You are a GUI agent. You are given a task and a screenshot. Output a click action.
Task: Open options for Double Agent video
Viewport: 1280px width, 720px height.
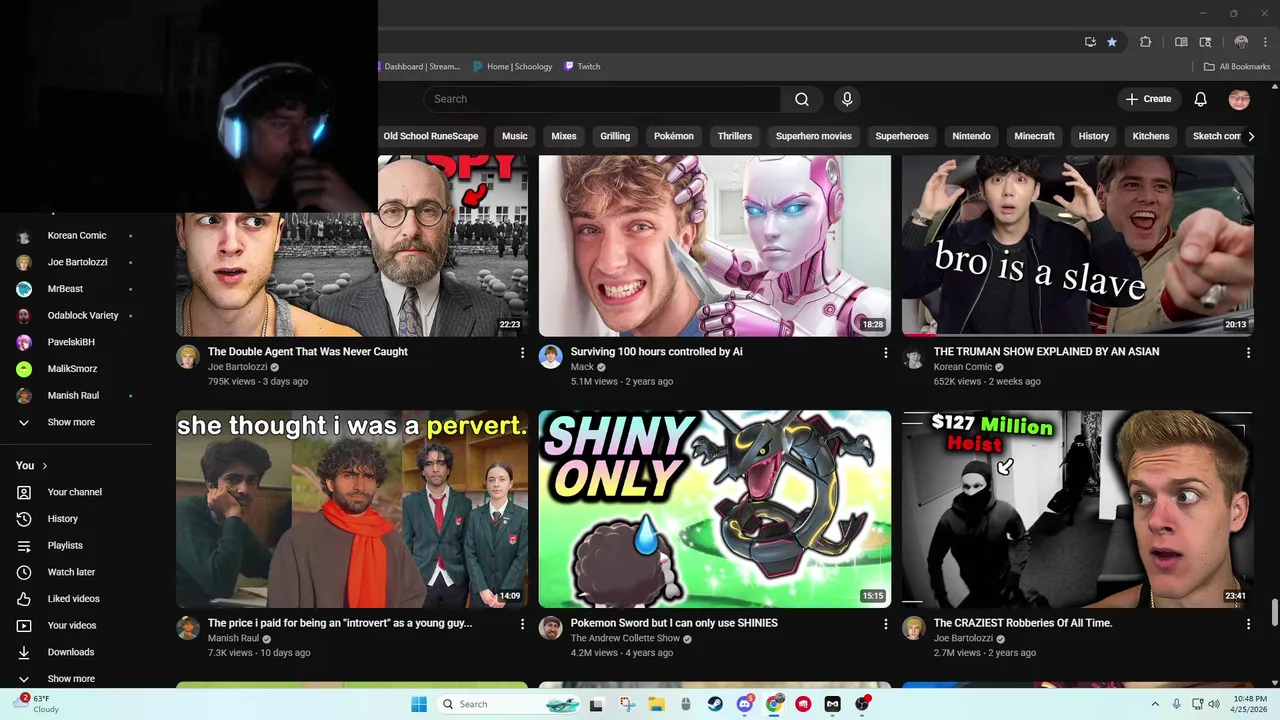pyautogui.click(x=522, y=353)
